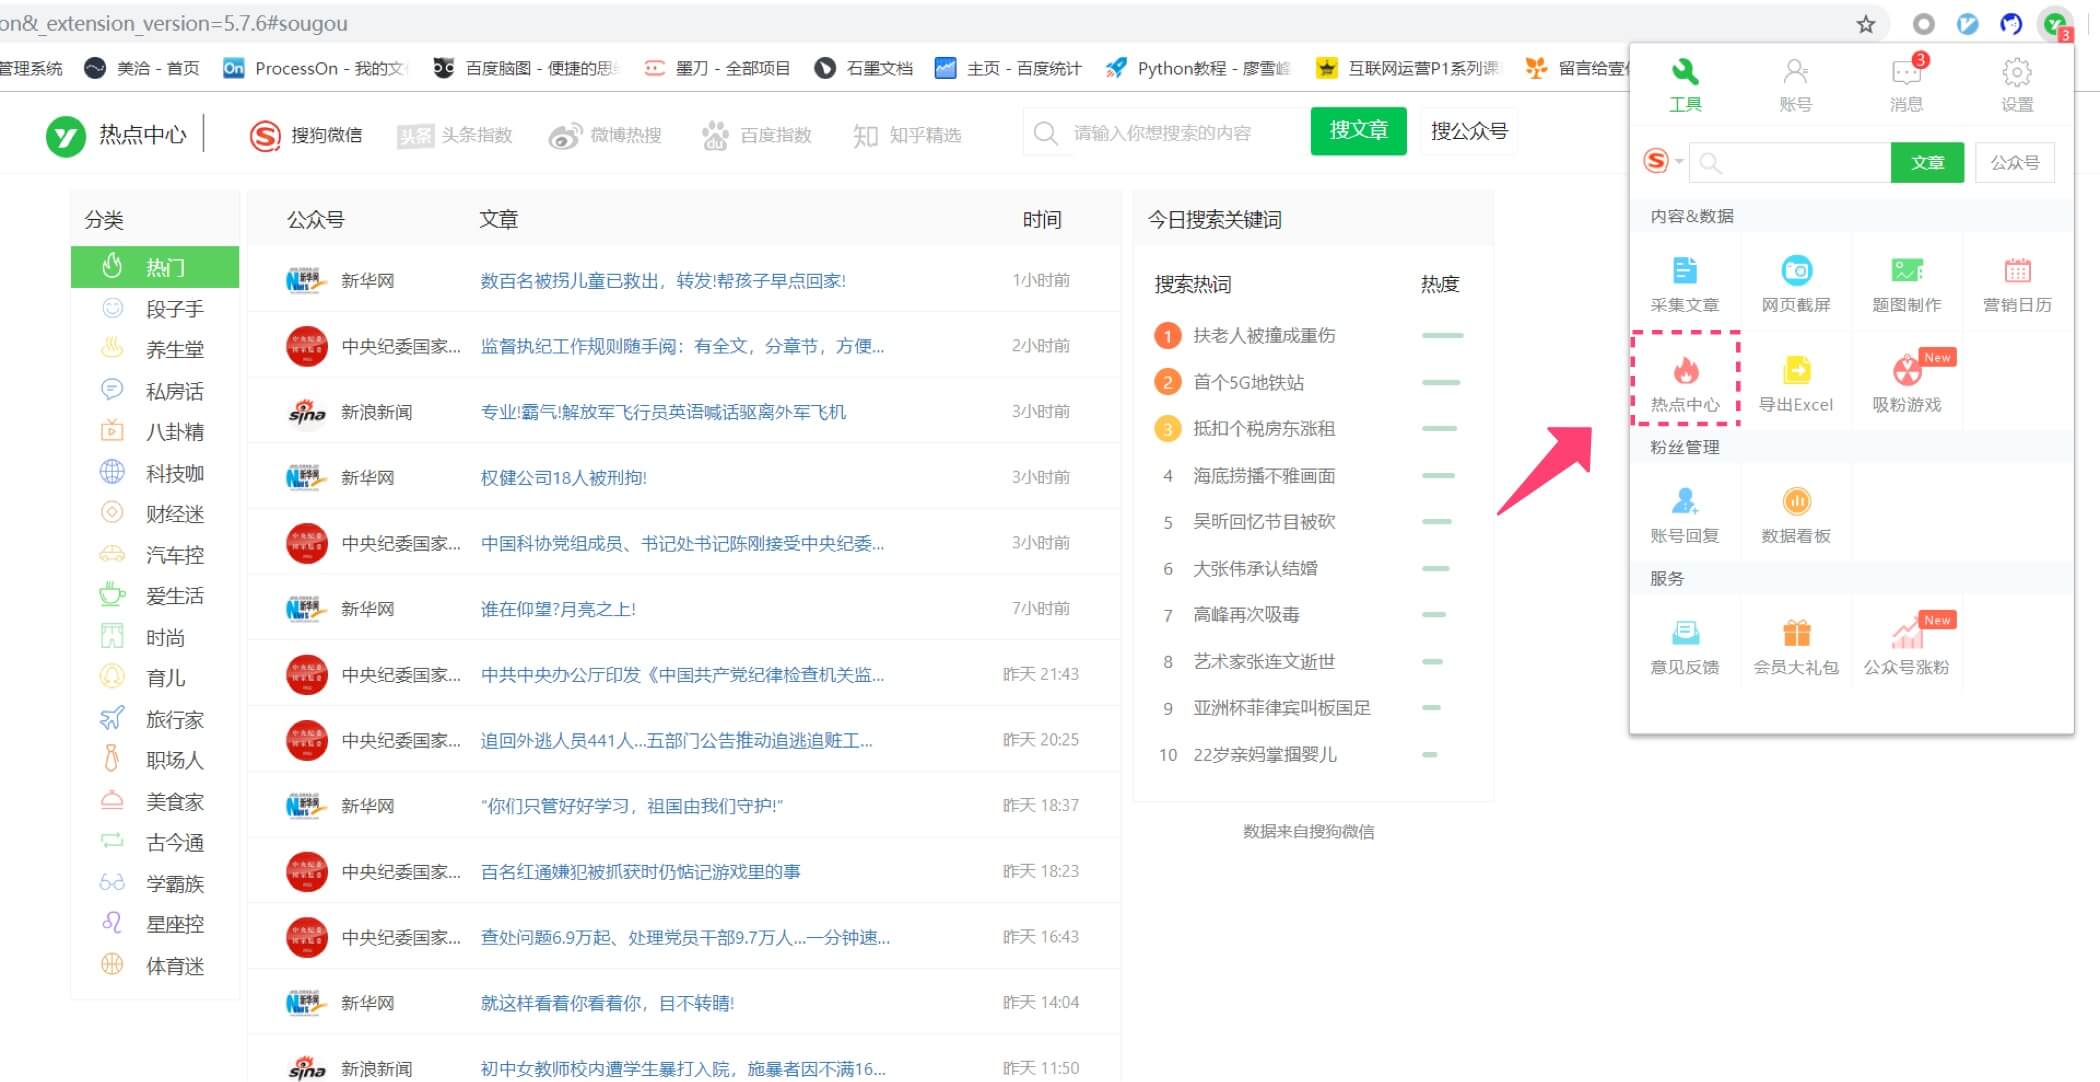This screenshot has width=2100, height=1082.
Task: Select the 职场人 category
Action: pyautogui.click(x=155, y=761)
